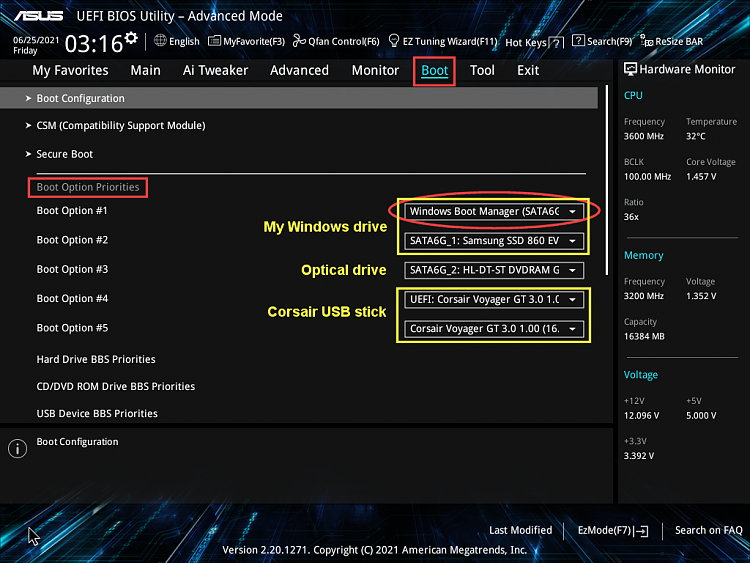The height and width of the screenshot is (563, 750).
Task: Click memory Voltage value 1.352 V
Action: point(701,296)
